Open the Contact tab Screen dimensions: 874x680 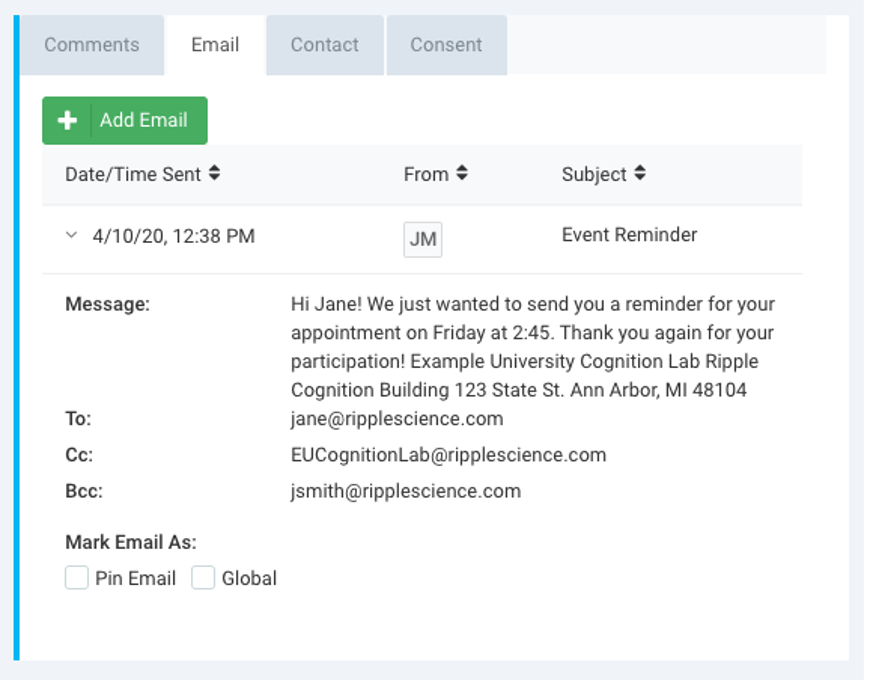pyautogui.click(x=325, y=45)
